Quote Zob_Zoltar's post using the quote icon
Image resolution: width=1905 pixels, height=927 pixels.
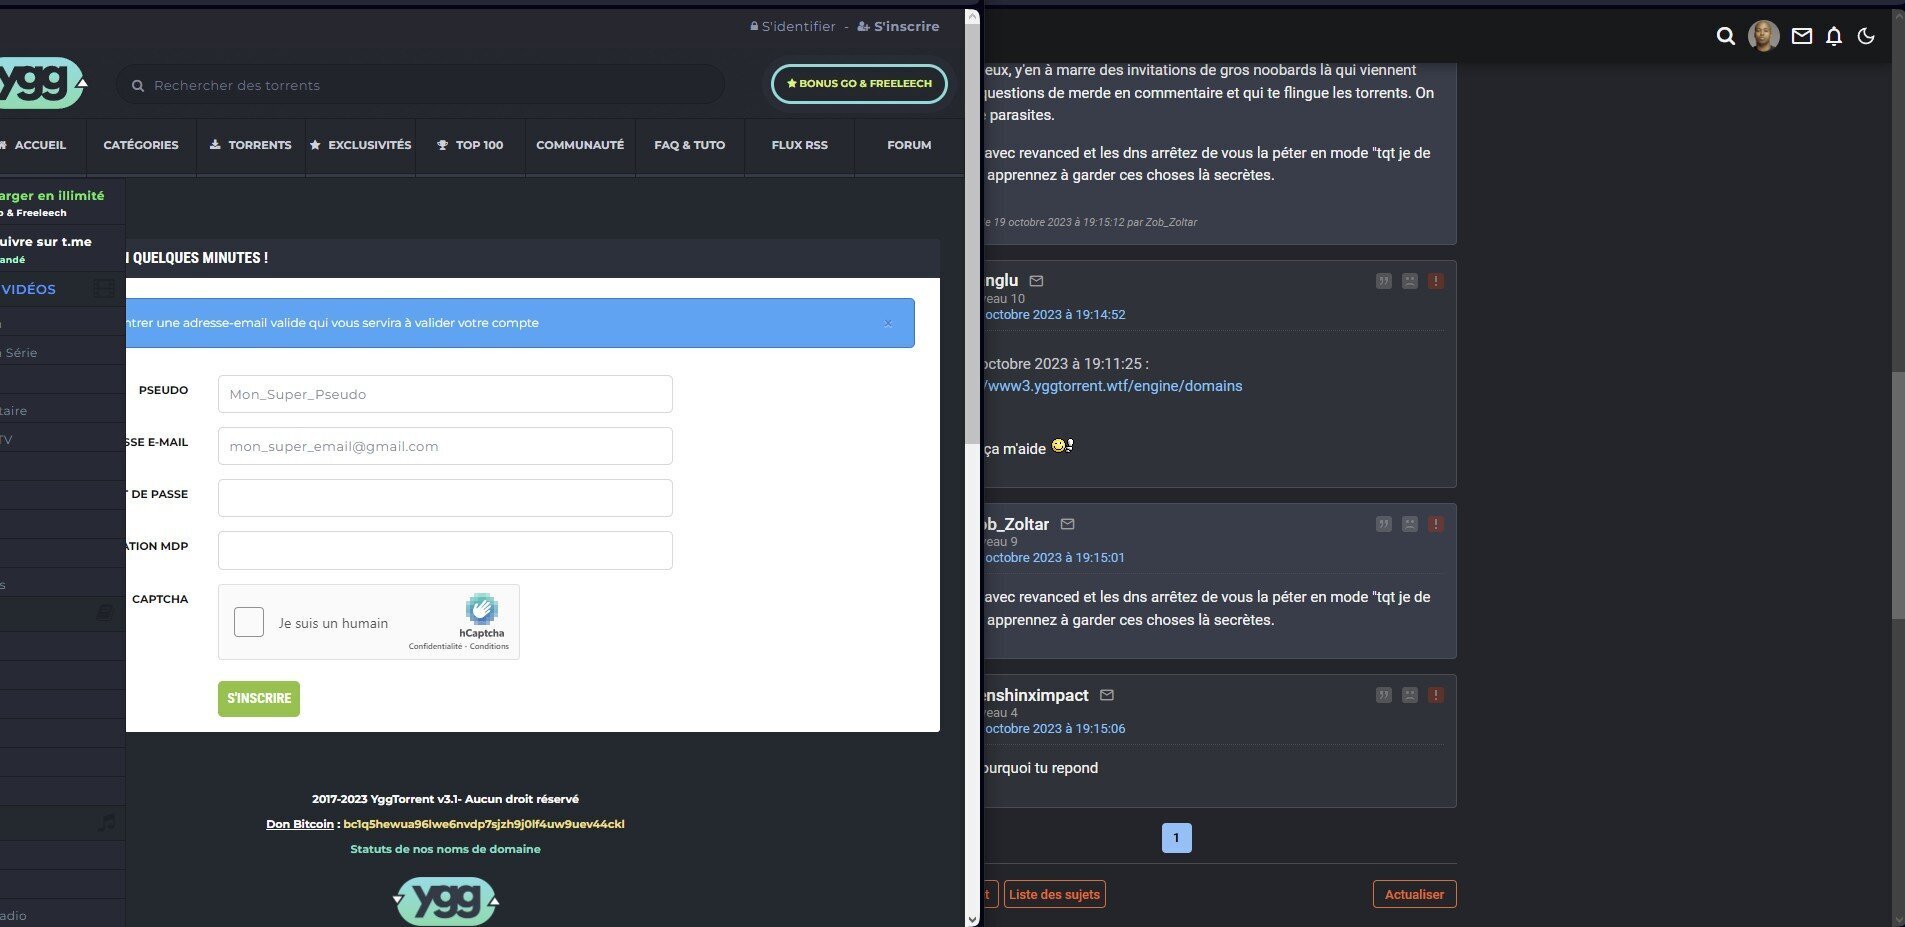(x=1383, y=524)
